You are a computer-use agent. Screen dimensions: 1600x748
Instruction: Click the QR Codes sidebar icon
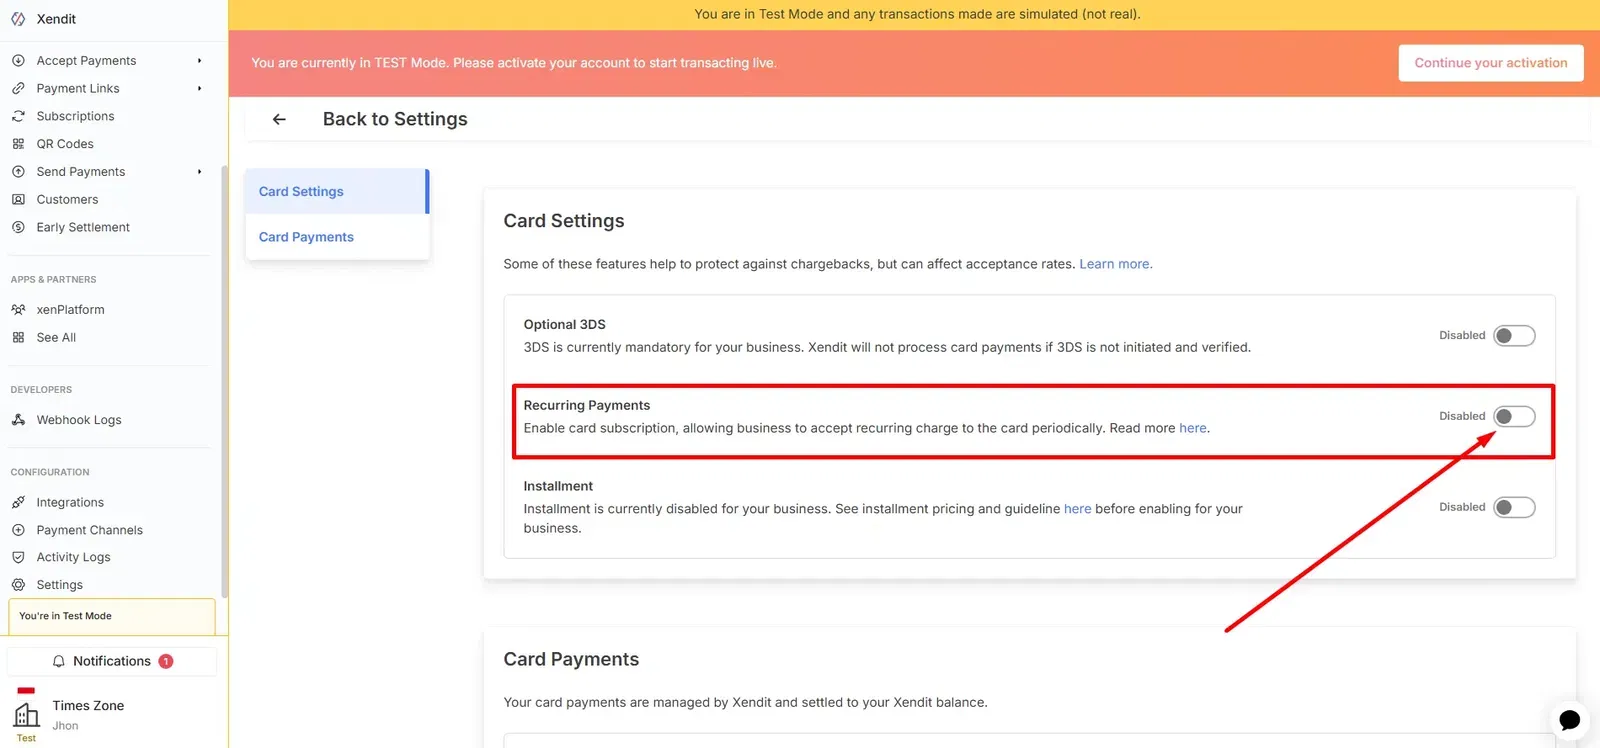coord(18,144)
